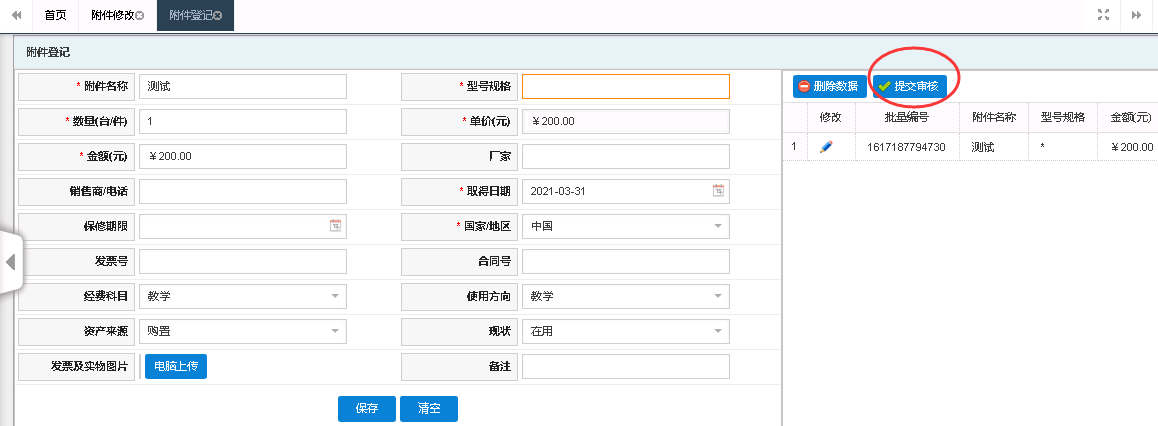Screen dimensions: 1158x426
Task: Click the 提交审核 button
Action: [909, 87]
